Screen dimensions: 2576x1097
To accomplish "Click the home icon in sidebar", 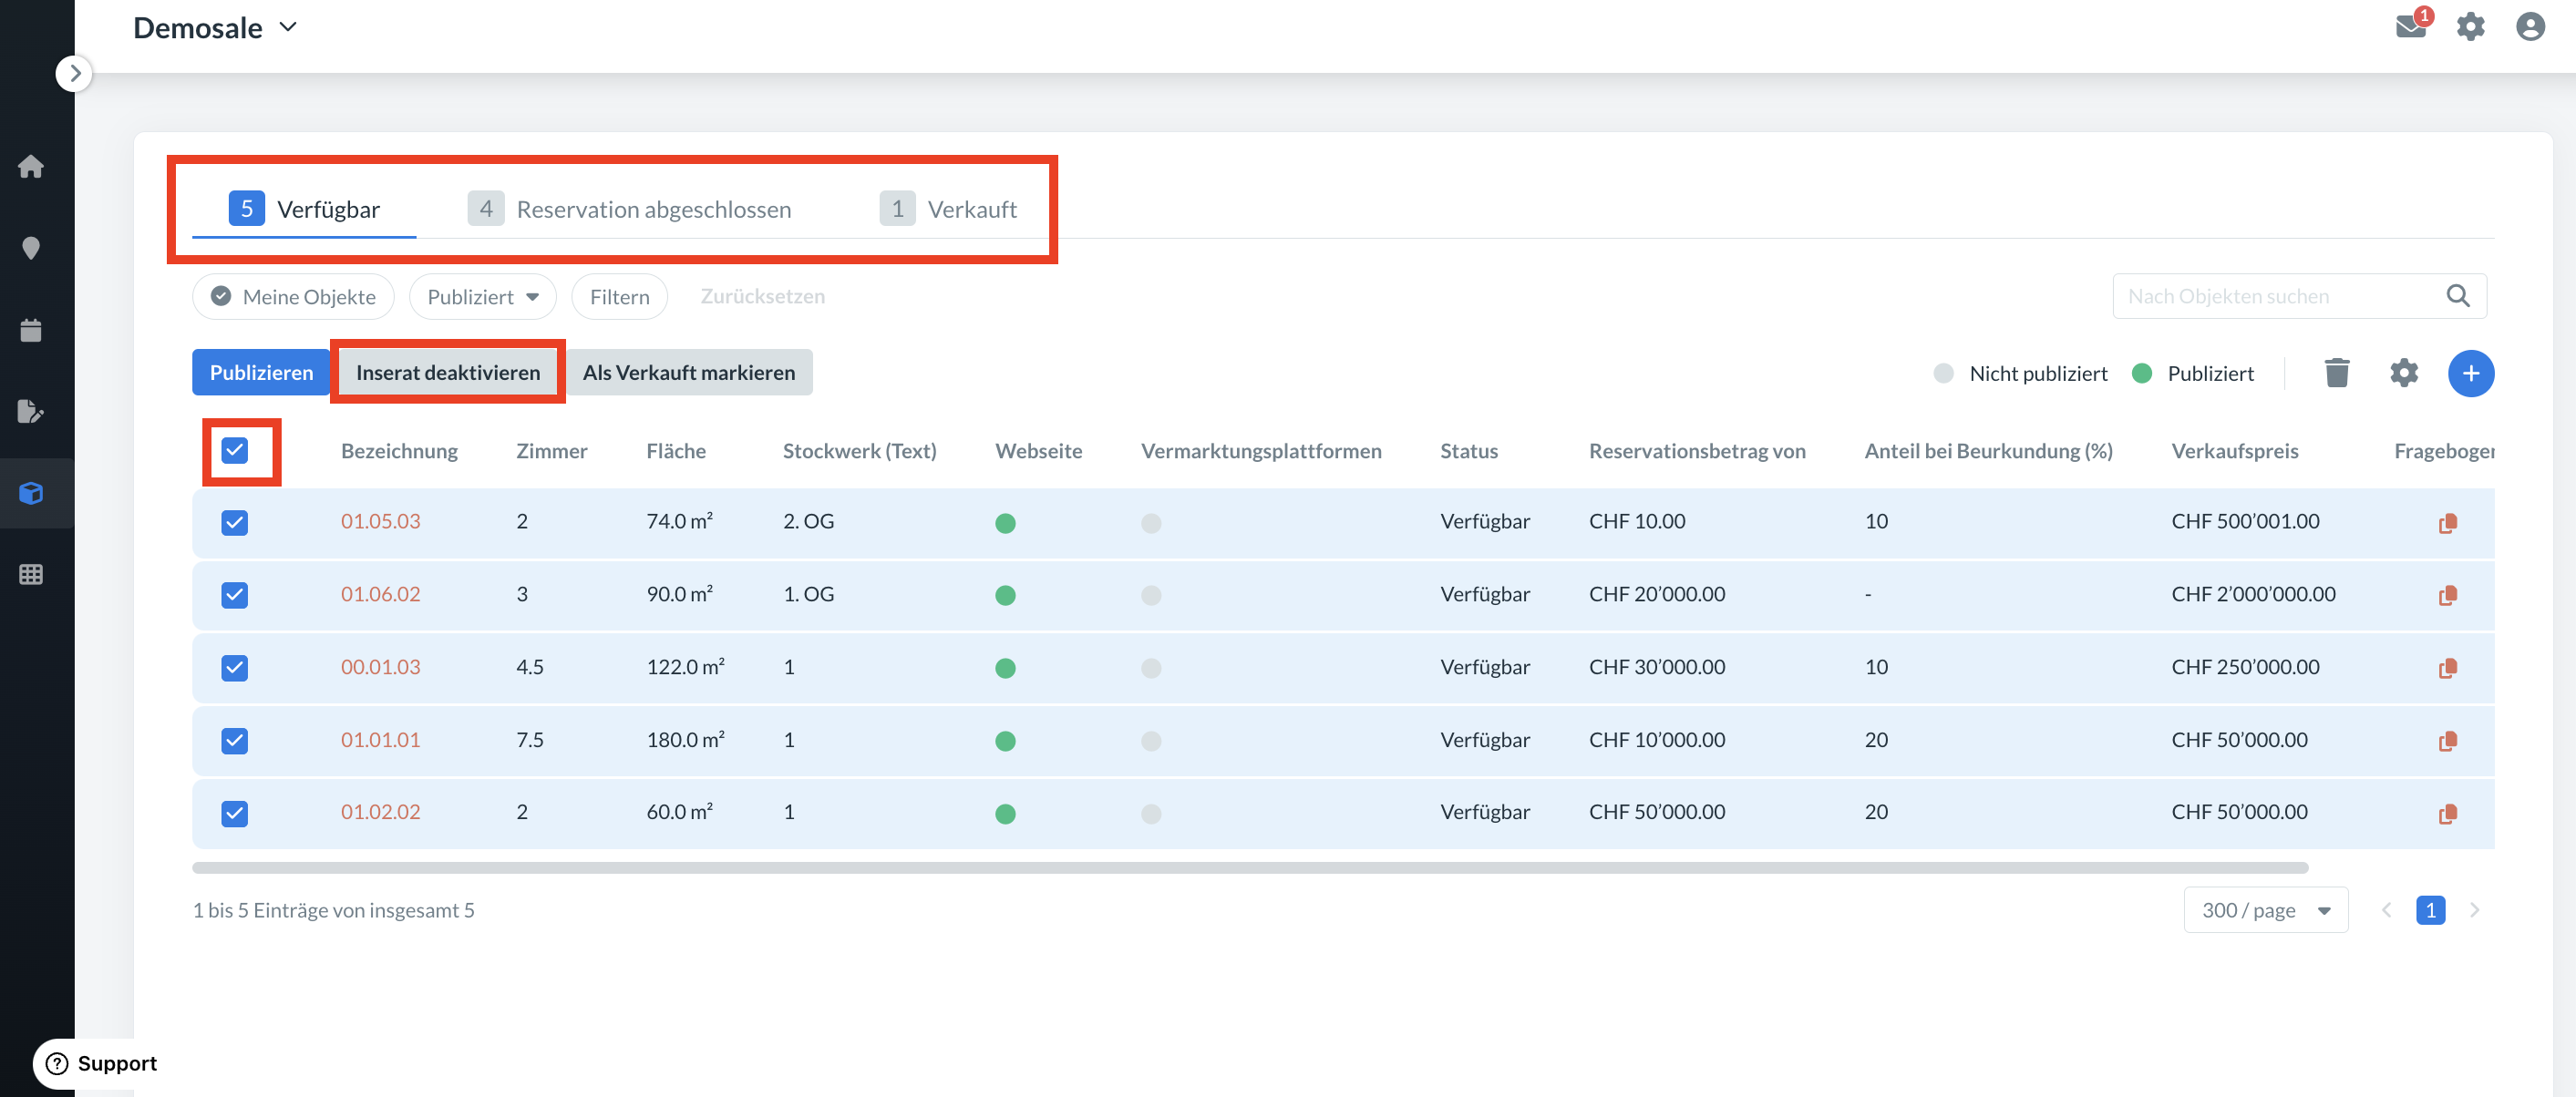I will point(31,166).
